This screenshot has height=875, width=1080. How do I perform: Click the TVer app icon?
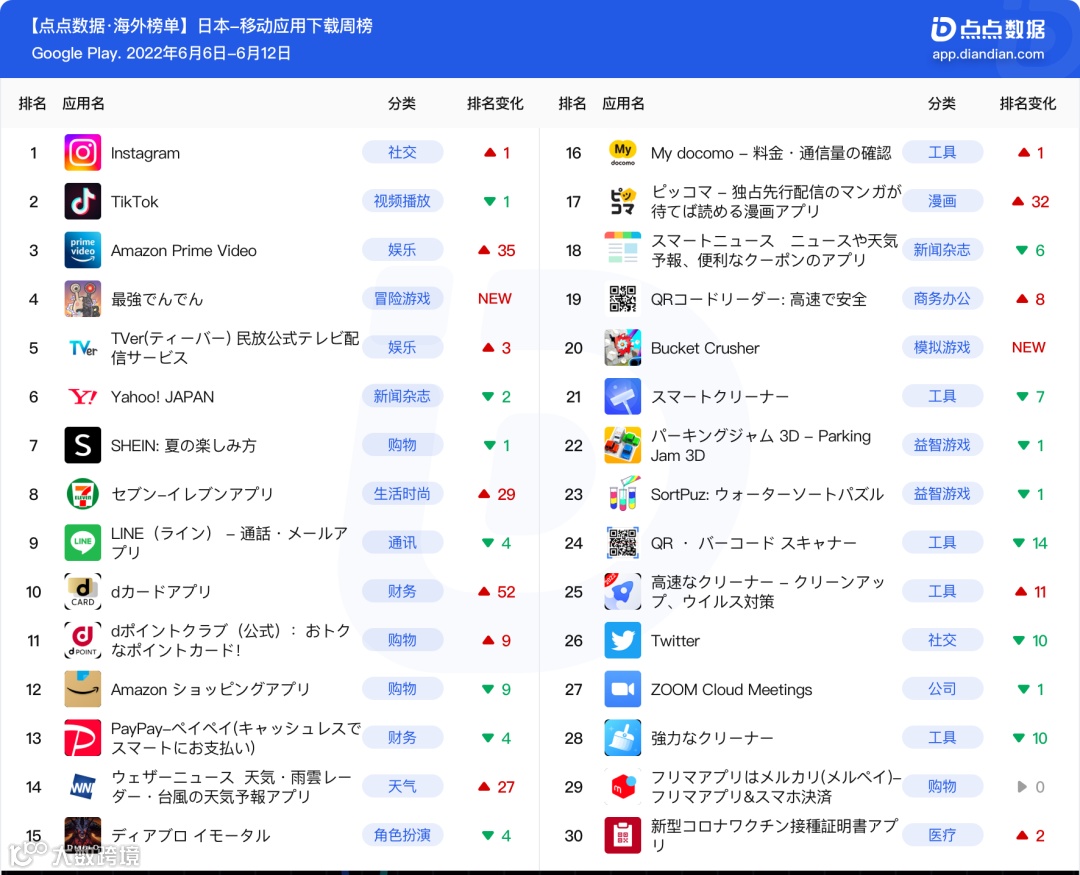[83, 348]
